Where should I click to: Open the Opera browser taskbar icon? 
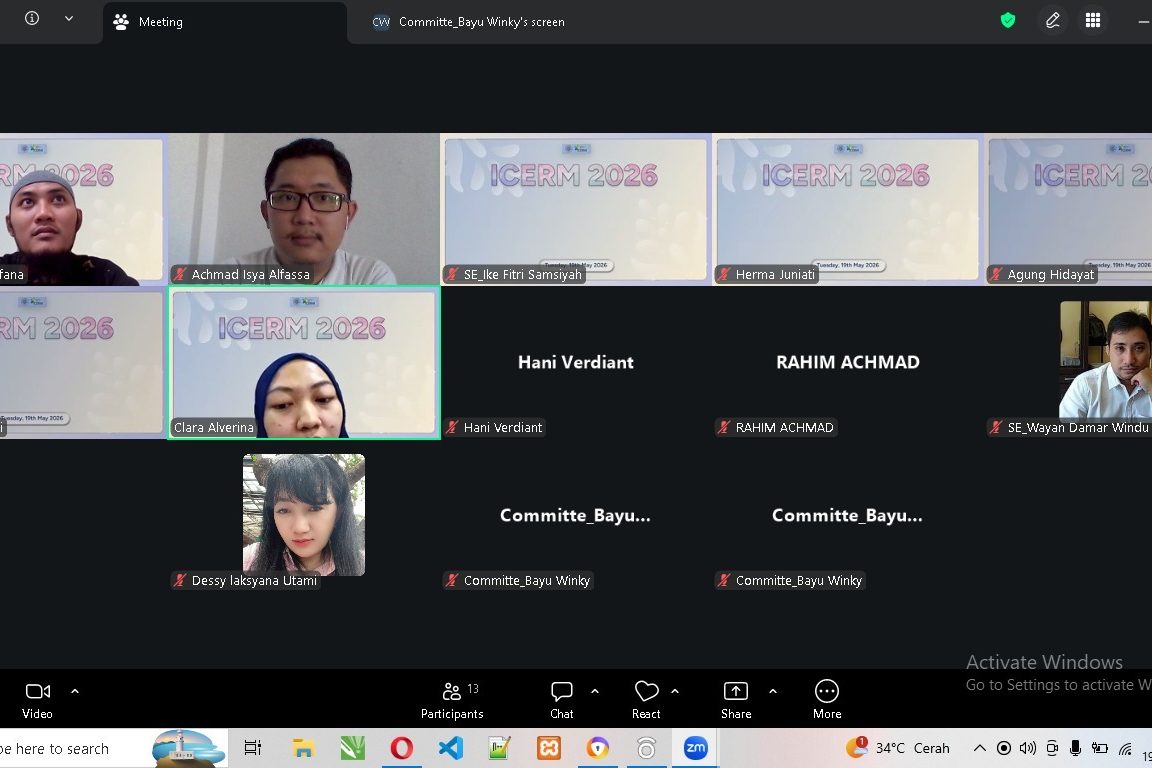pos(401,748)
